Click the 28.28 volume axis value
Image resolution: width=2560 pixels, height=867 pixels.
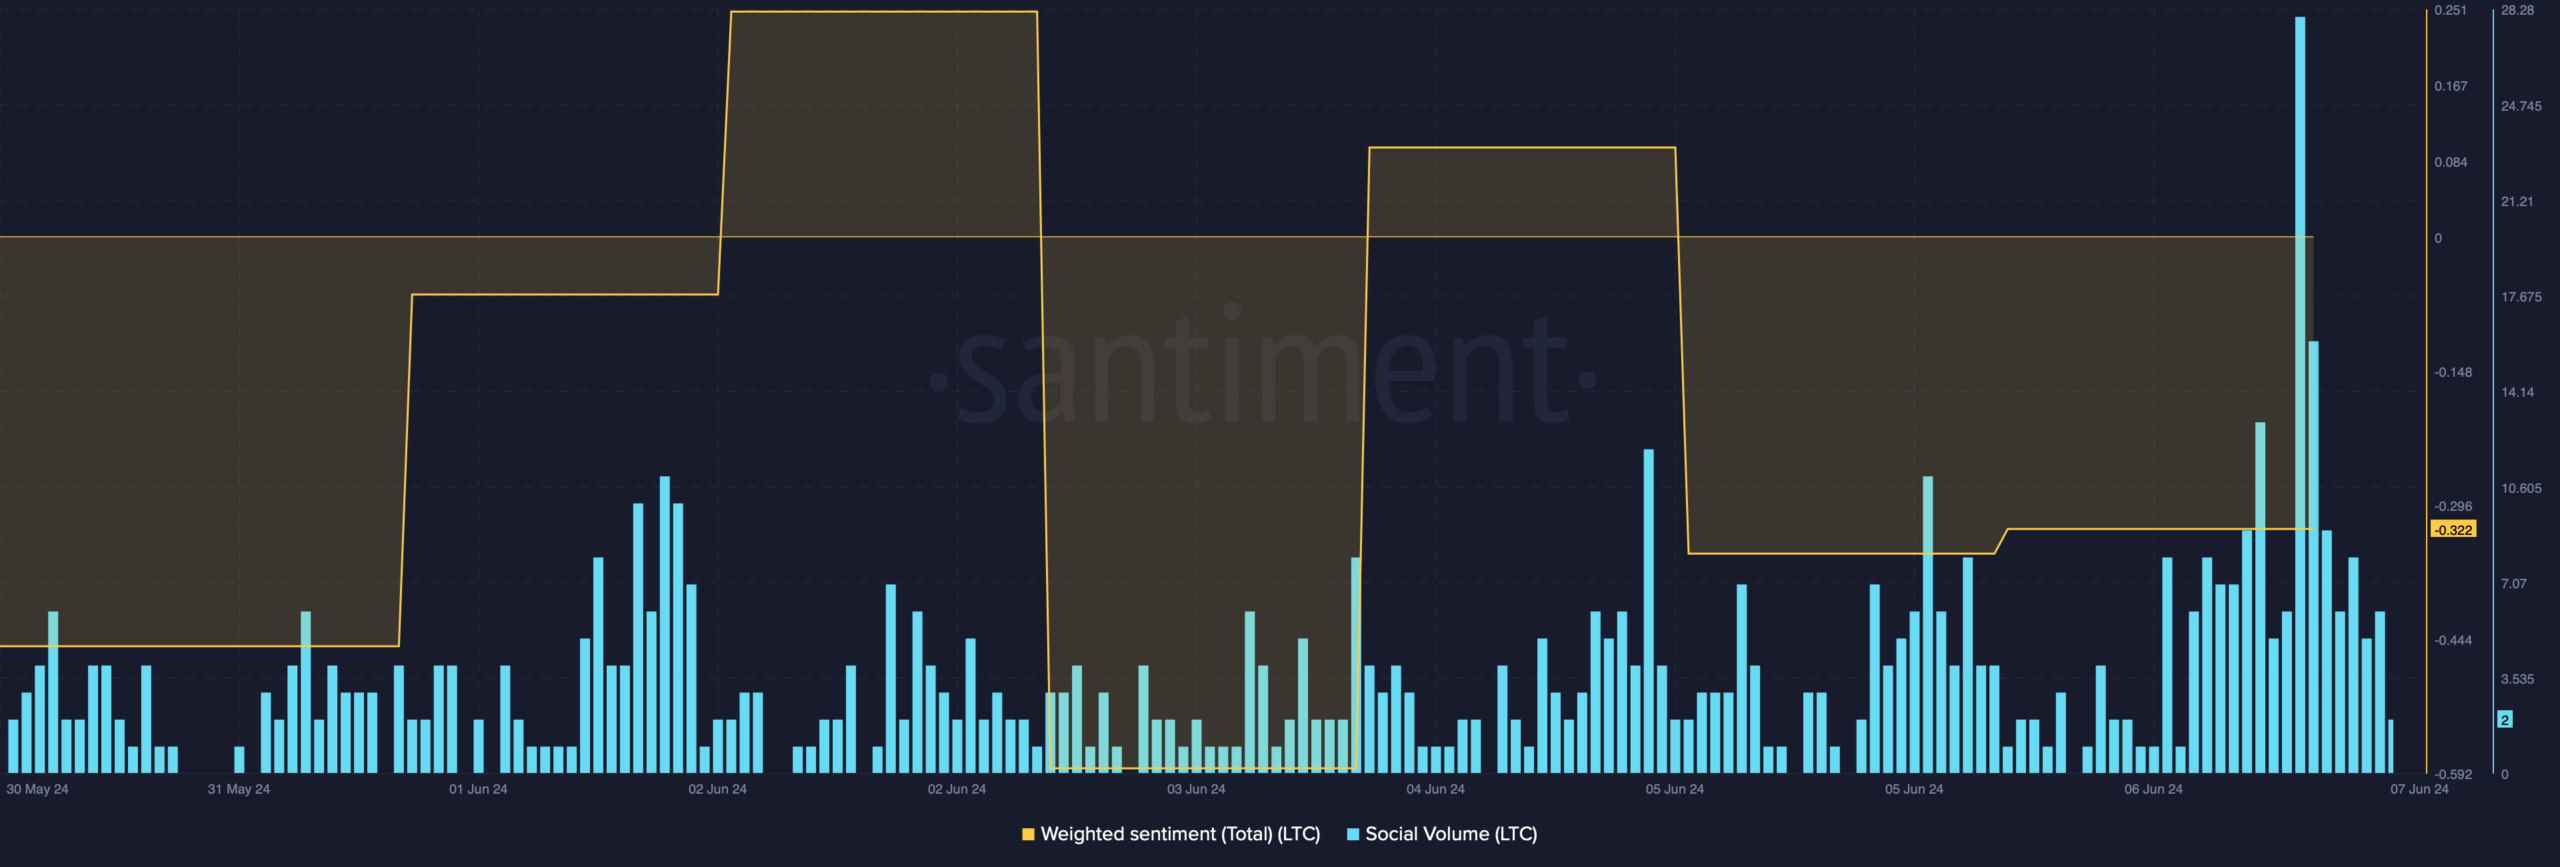2517,10
